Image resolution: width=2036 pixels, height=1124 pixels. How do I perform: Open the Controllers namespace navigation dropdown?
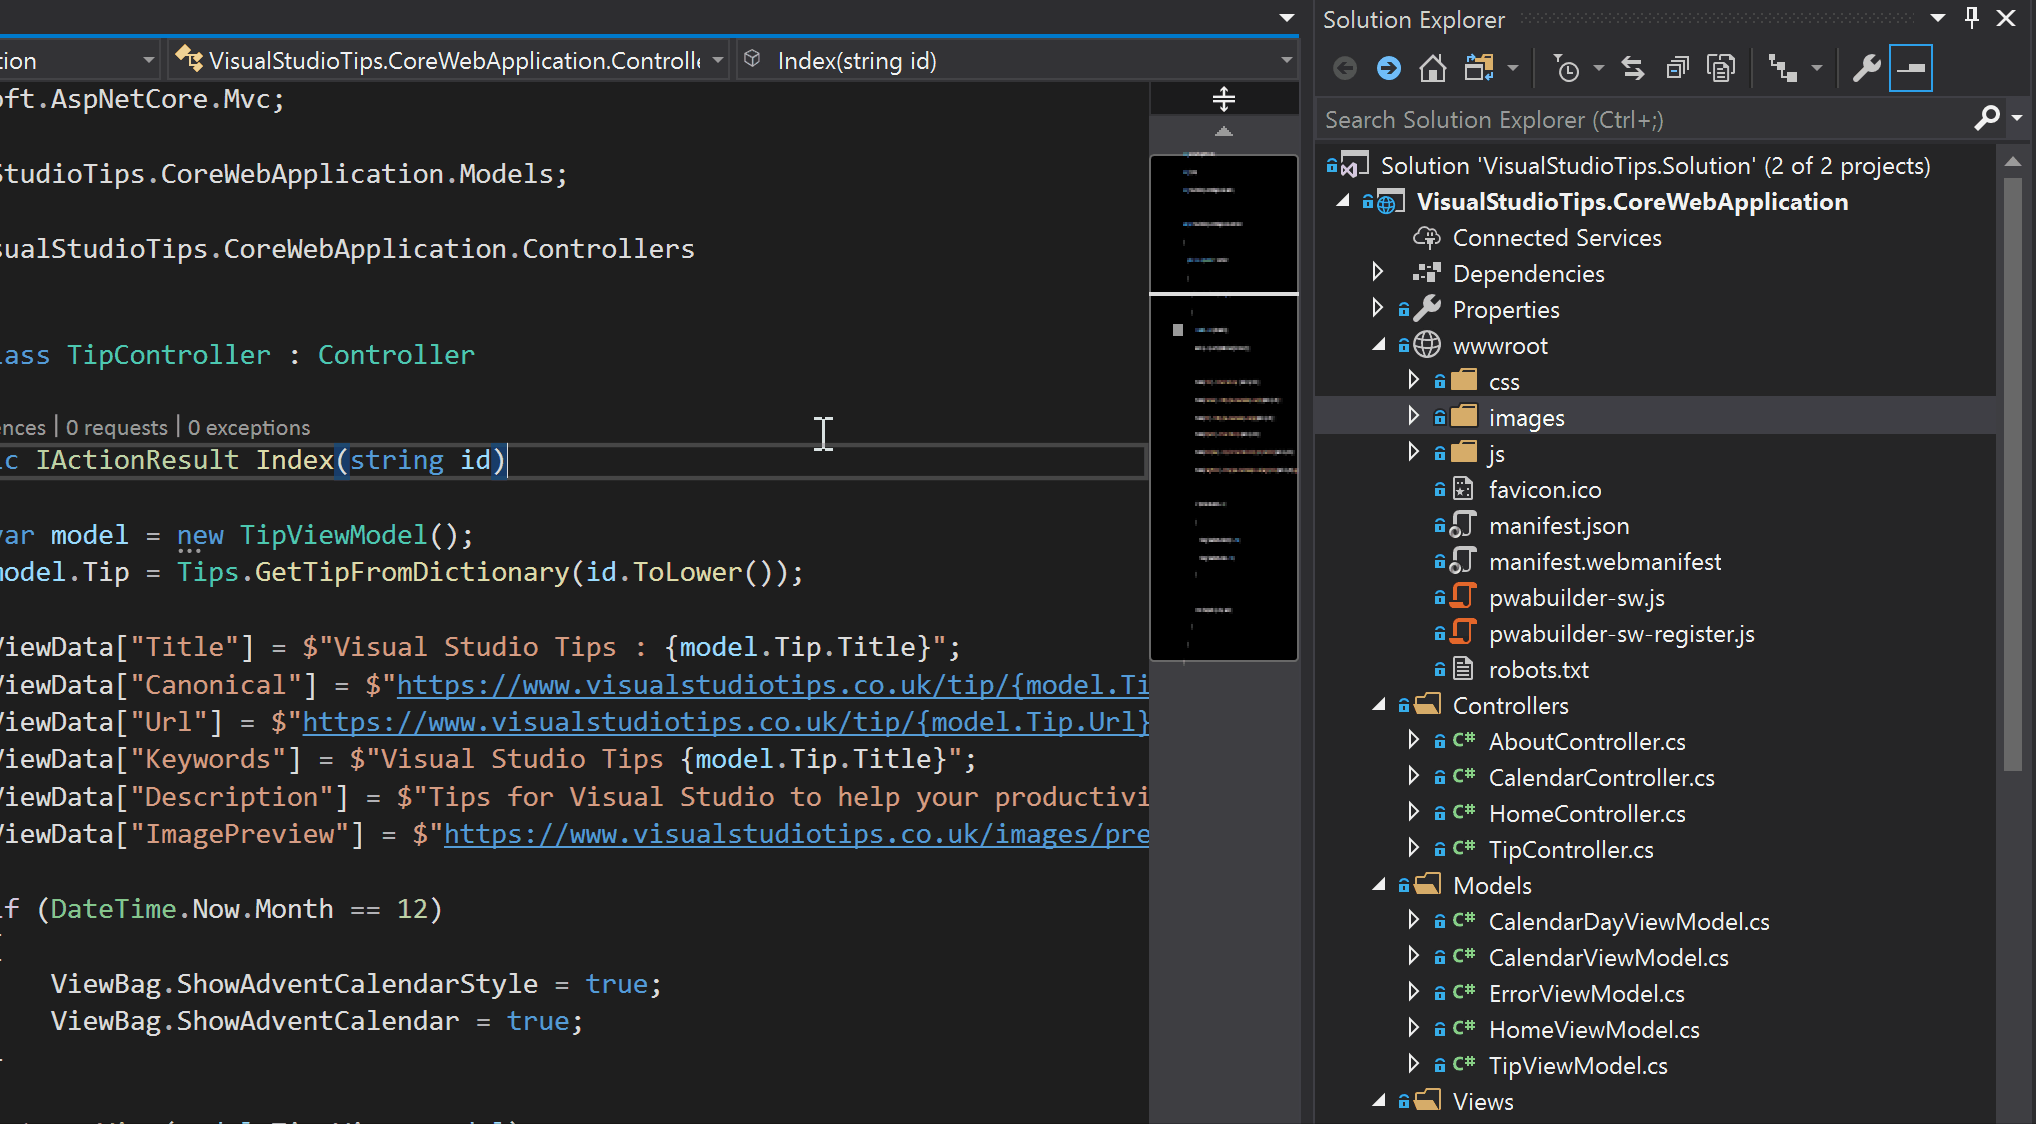coord(717,60)
